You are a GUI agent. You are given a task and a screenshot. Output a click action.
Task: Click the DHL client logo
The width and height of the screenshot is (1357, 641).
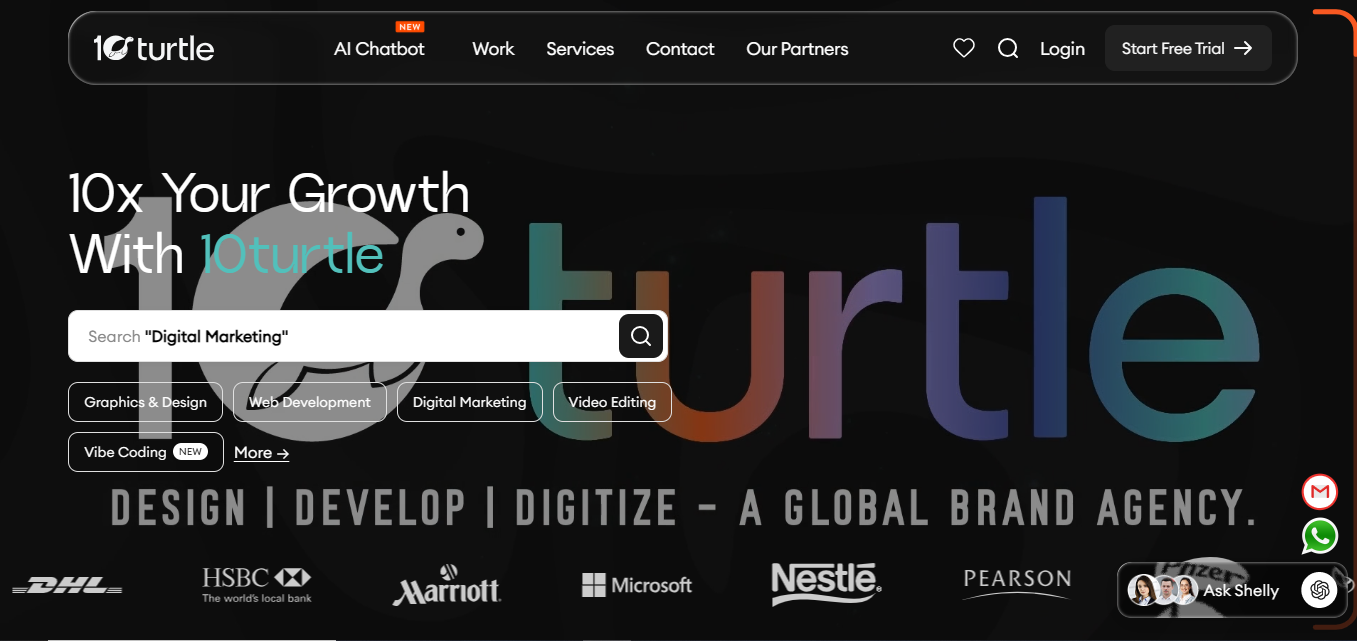pyautogui.click(x=67, y=585)
